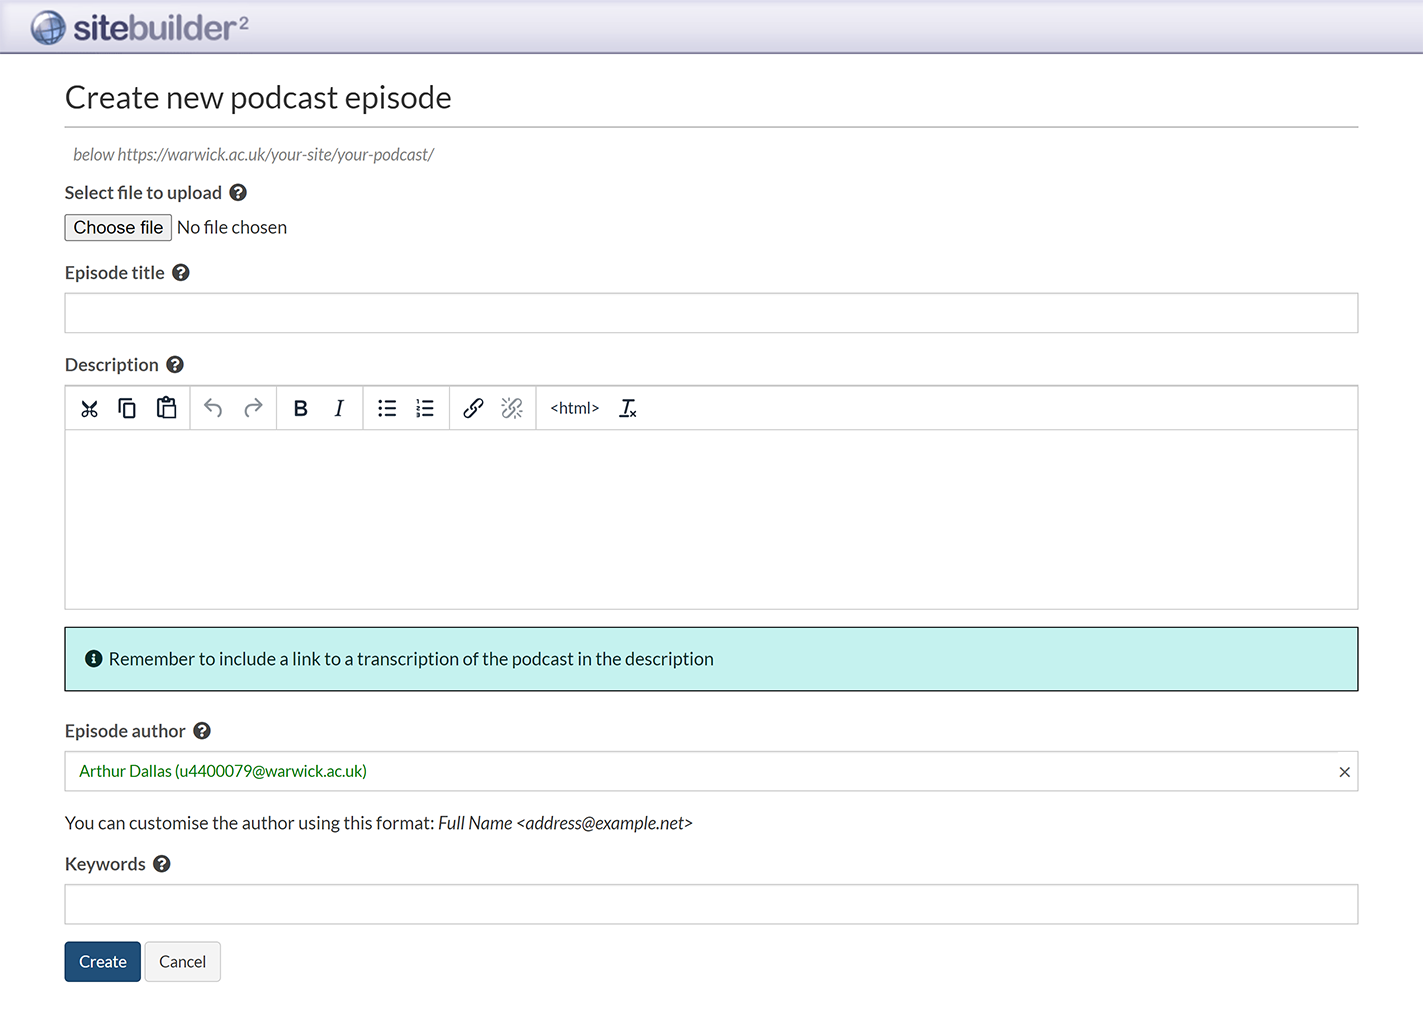Insert a hyperlink in description
The width and height of the screenshot is (1423, 1020).
[x=473, y=408]
